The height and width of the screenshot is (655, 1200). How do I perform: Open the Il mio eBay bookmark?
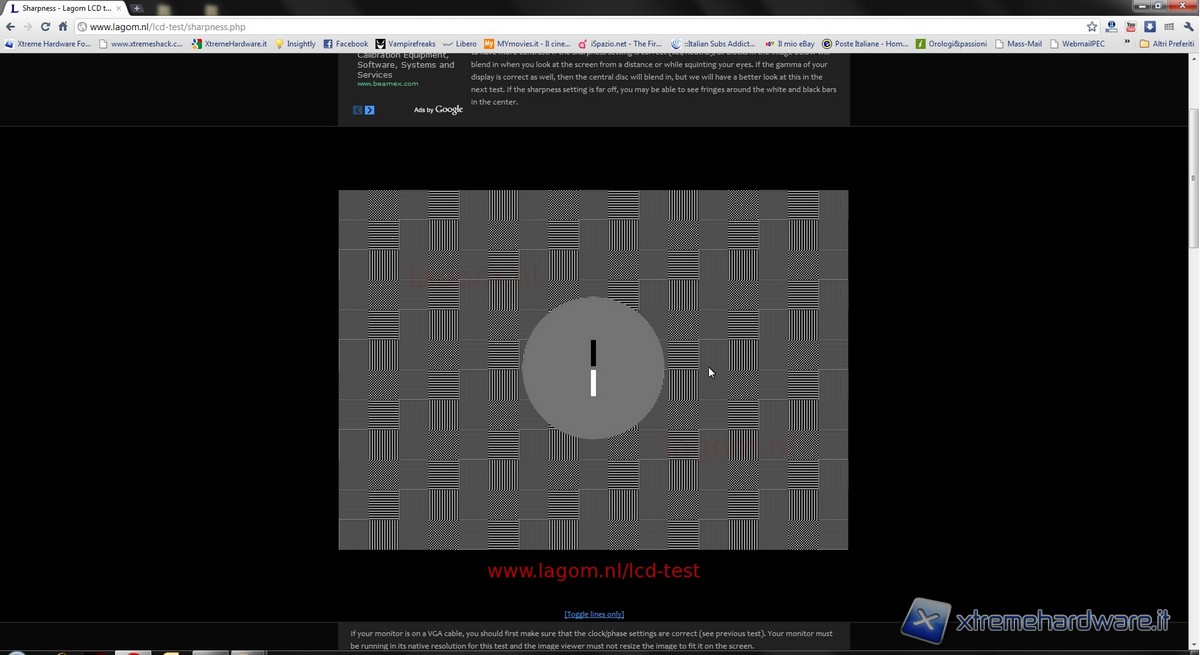click(790, 44)
